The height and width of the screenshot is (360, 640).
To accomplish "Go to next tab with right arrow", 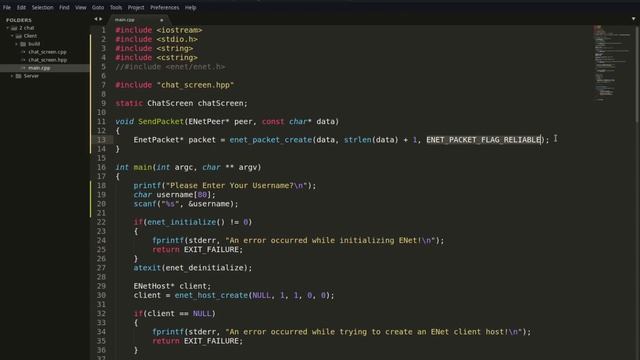I will click(101, 19).
